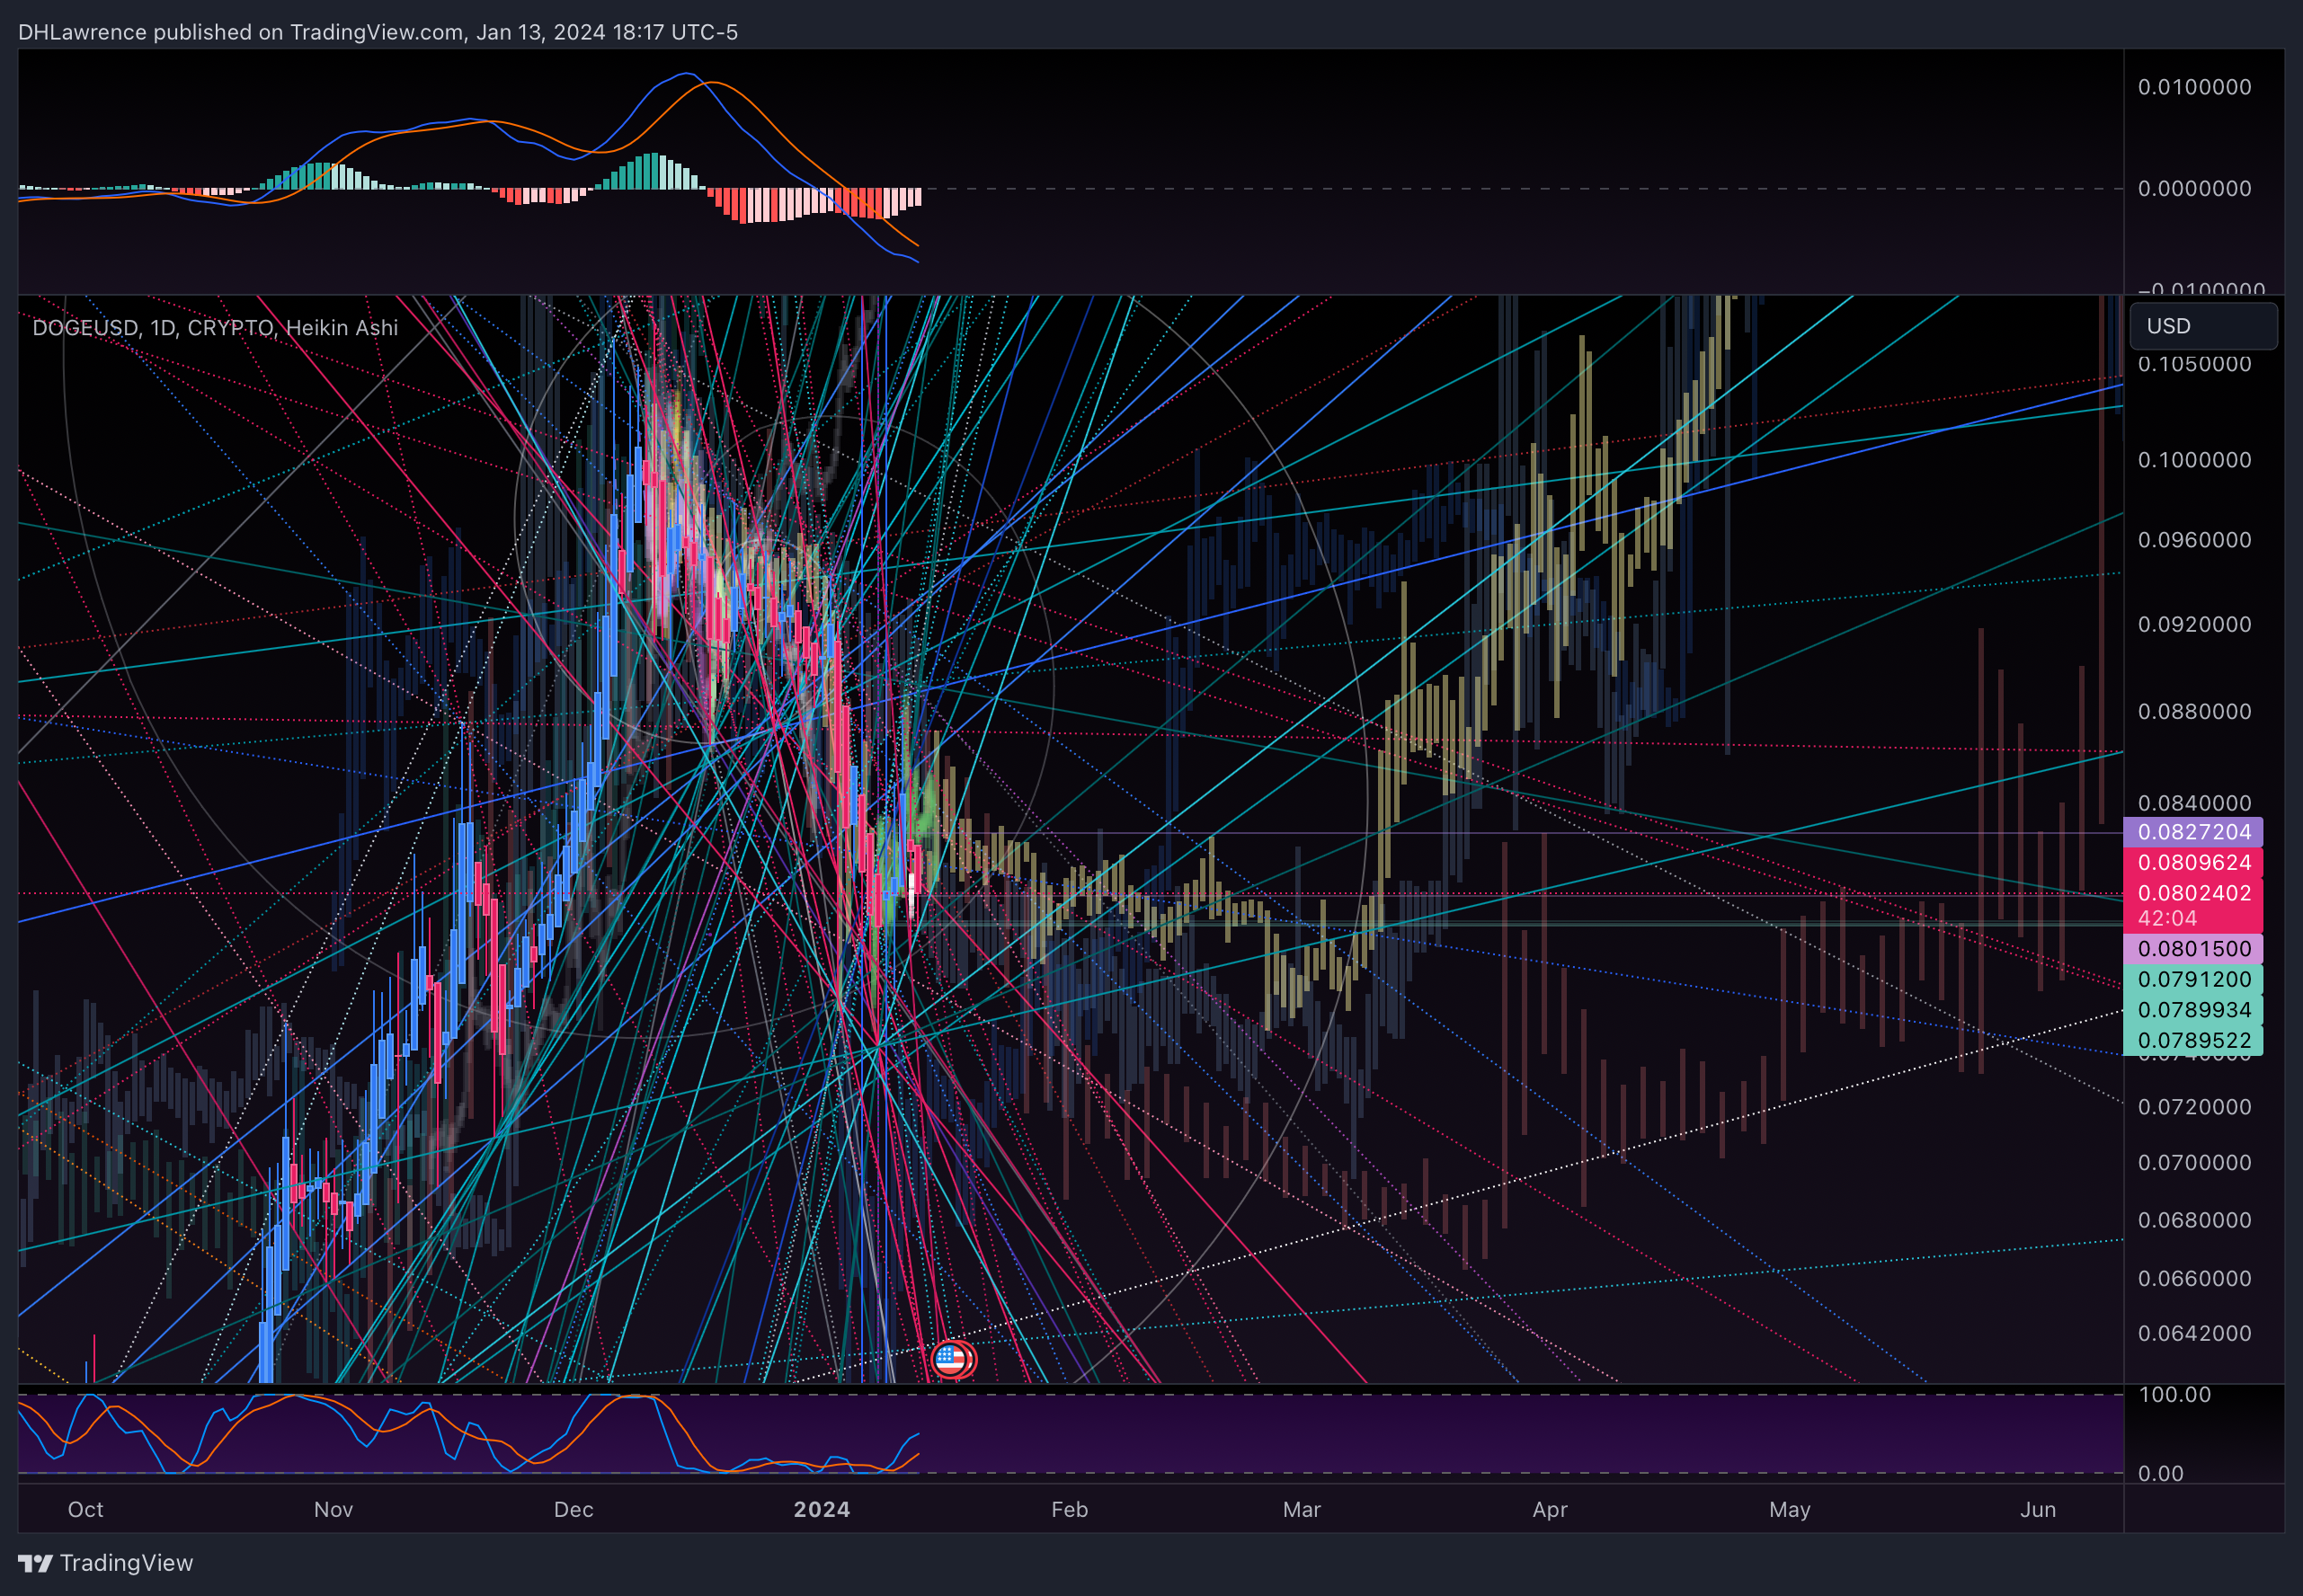Click the 0.0840000 price axis tick
Screen dimensions: 2303x1596
tap(2194, 803)
